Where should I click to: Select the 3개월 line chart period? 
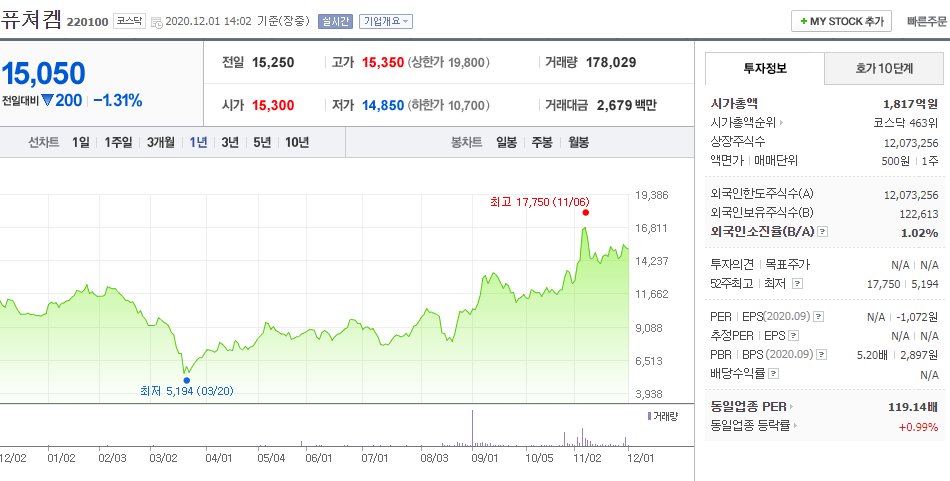[161, 142]
